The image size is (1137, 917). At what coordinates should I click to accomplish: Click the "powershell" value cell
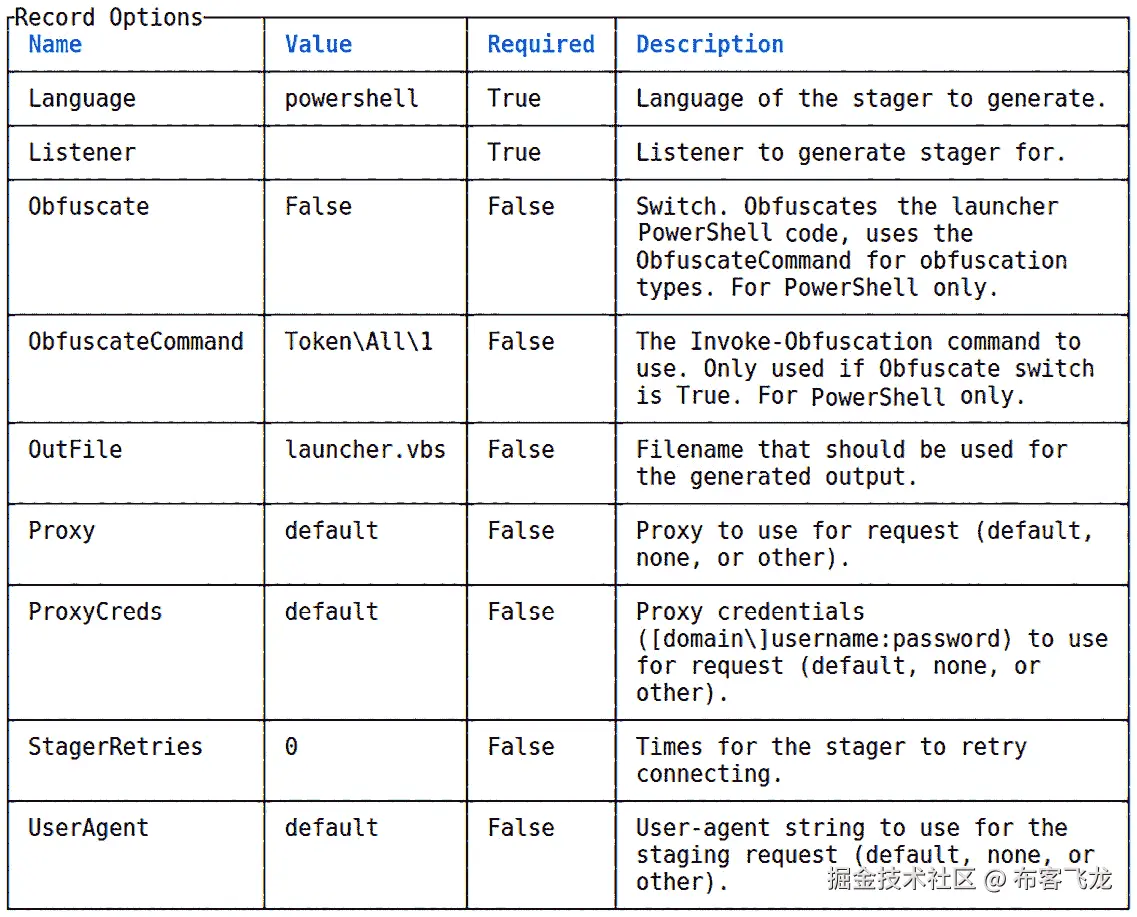tap(351, 99)
